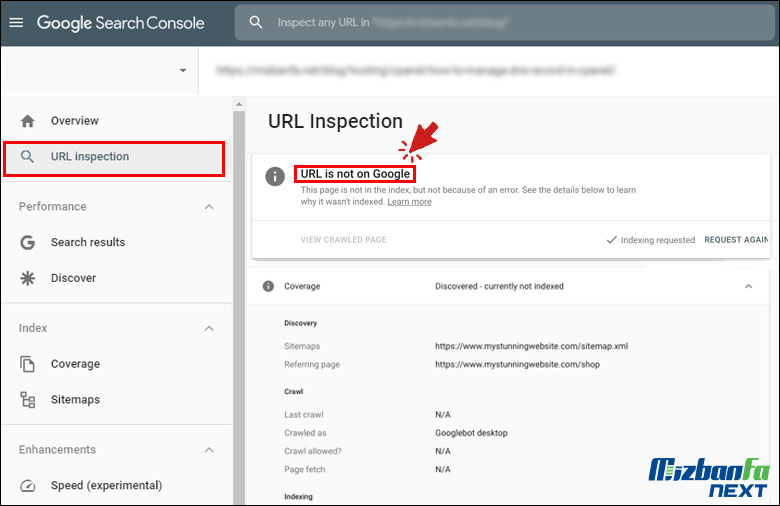Click VIEW CRAWLED PAGE

pyautogui.click(x=343, y=240)
